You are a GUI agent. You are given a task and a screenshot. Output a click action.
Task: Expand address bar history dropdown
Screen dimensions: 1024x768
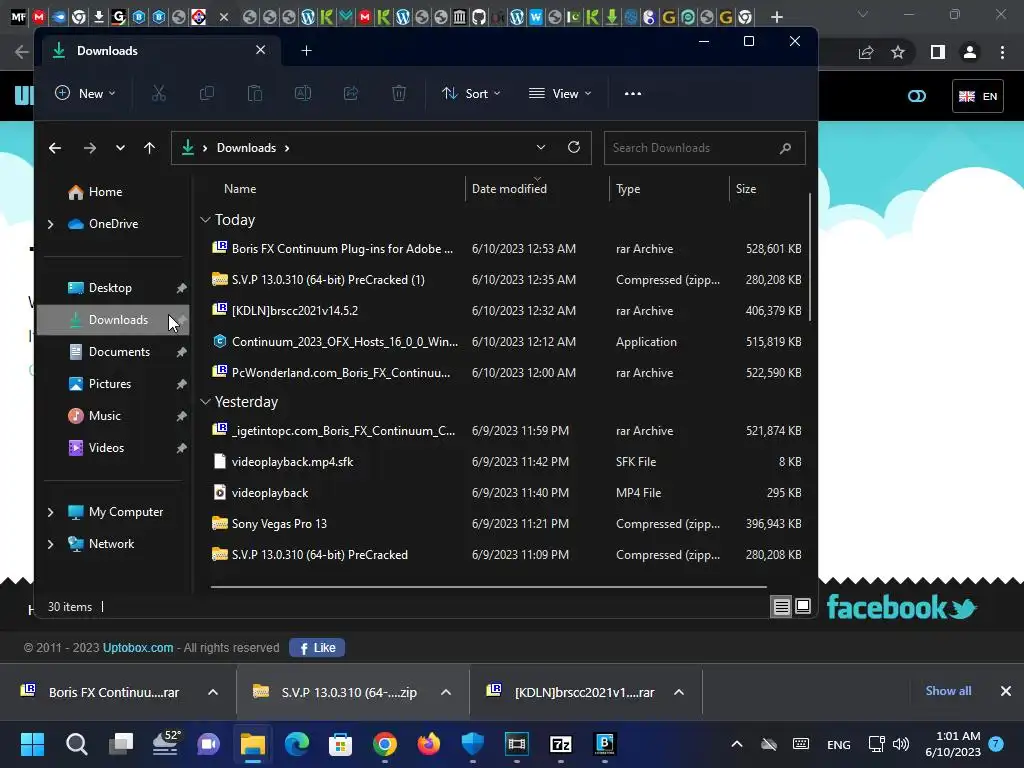(541, 147)
